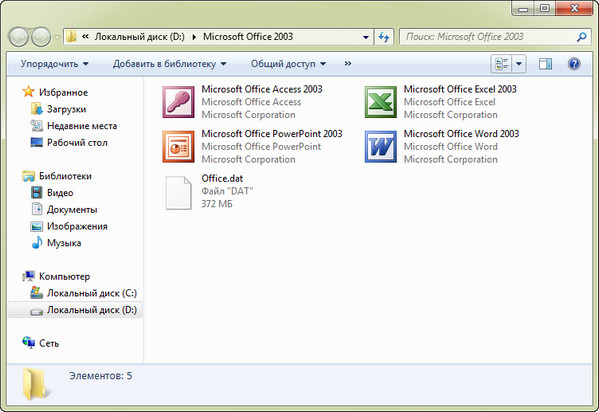The width and height of the screenshot is (599, 412).
Task: Open the help button
Action: tap(574, 64)
